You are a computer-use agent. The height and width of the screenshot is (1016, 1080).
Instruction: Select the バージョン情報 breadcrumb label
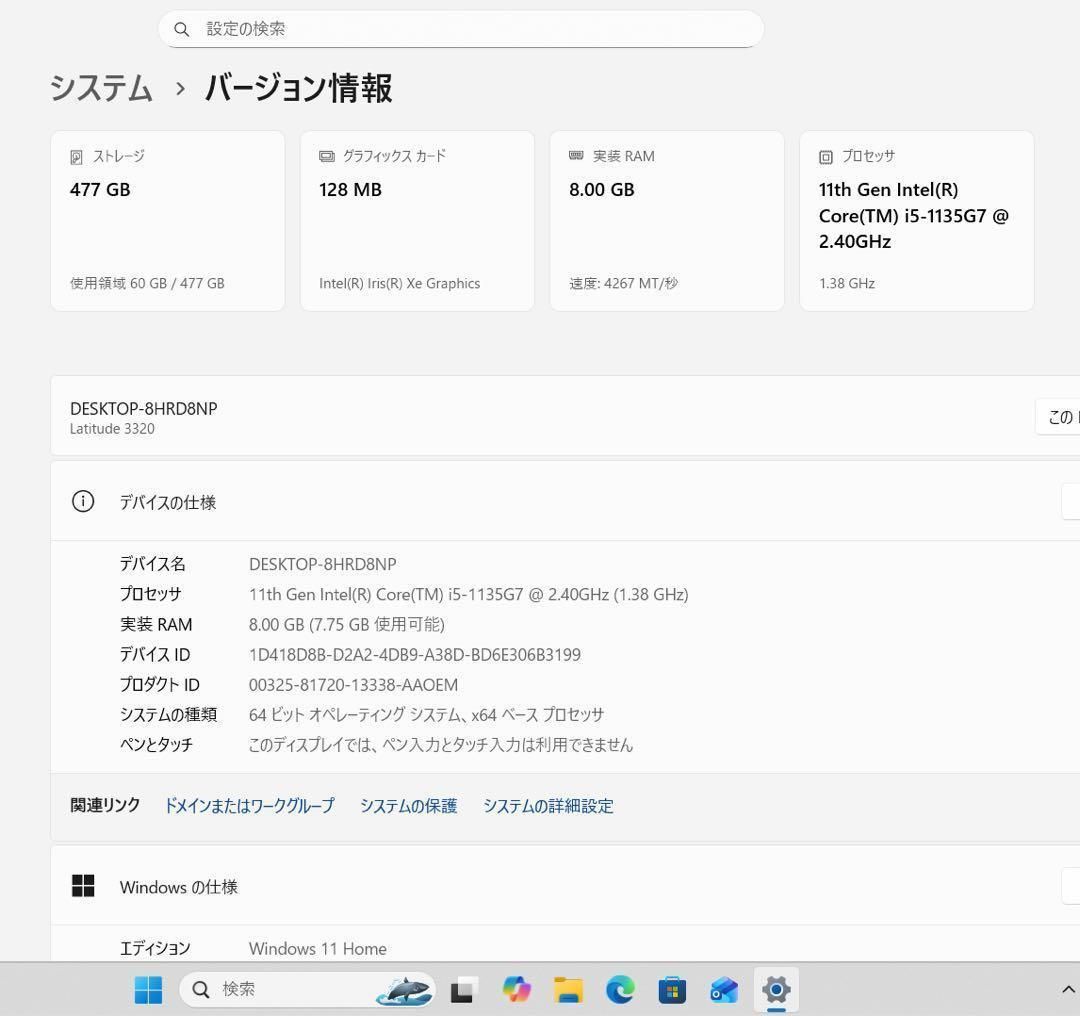click(x=297, y=89)
